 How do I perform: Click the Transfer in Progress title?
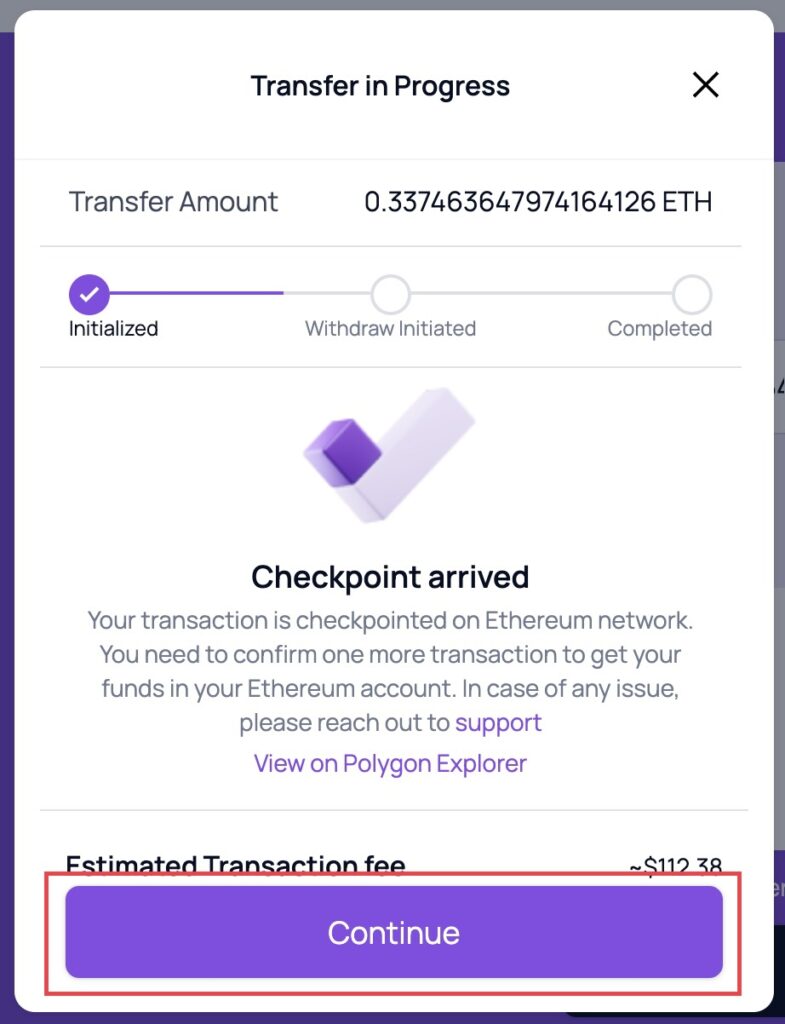pyautogui.click(x=380, y=86)
